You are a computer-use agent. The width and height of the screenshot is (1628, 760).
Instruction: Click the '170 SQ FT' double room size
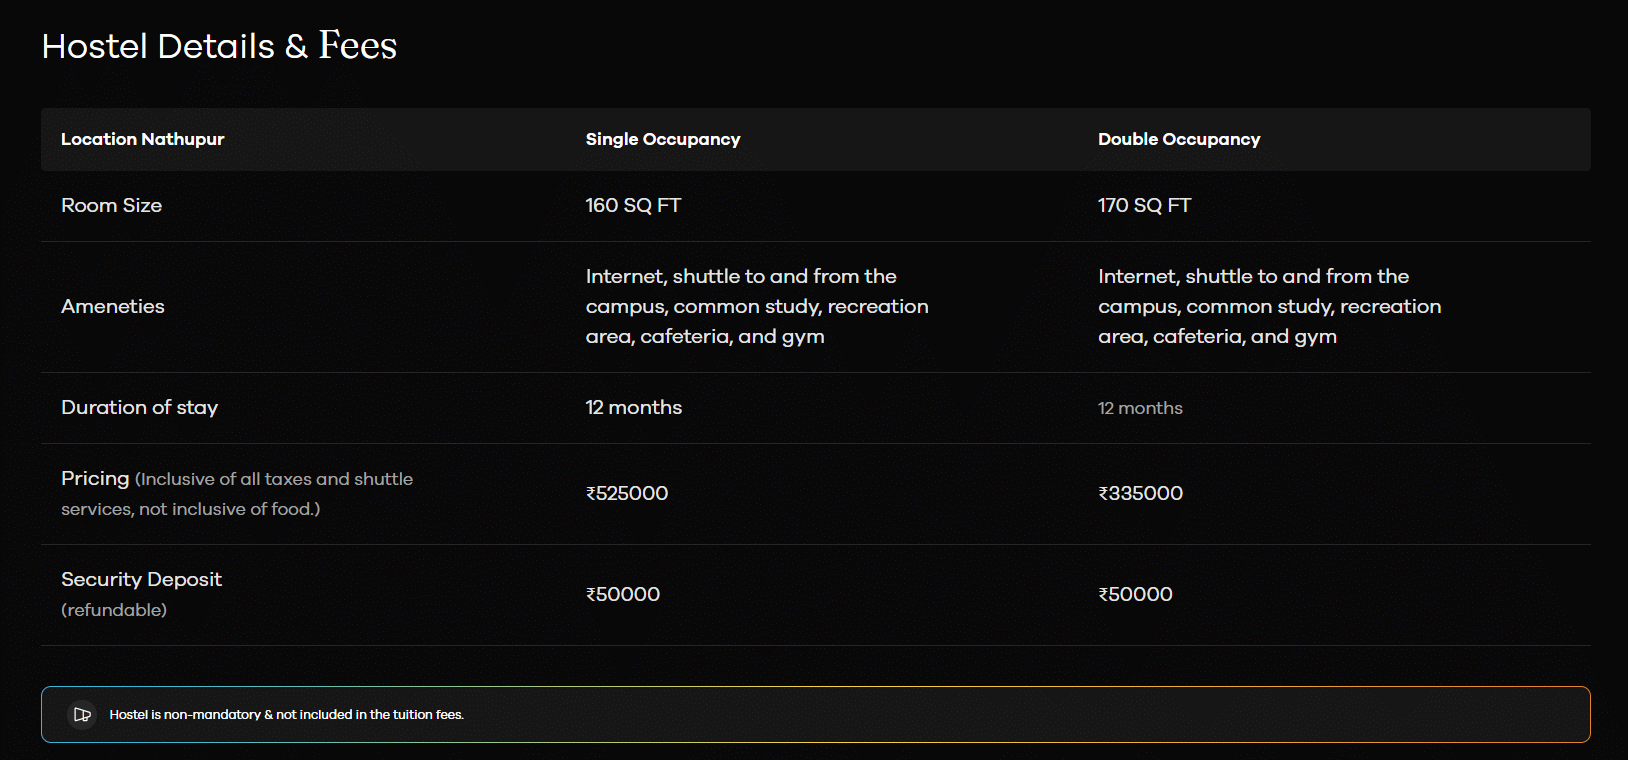[x=1144, y=205]
